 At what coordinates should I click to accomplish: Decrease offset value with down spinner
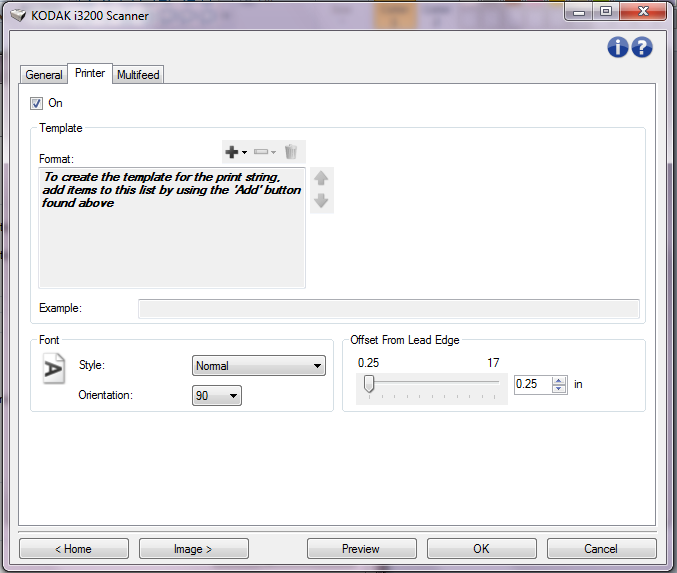[559, 388]
